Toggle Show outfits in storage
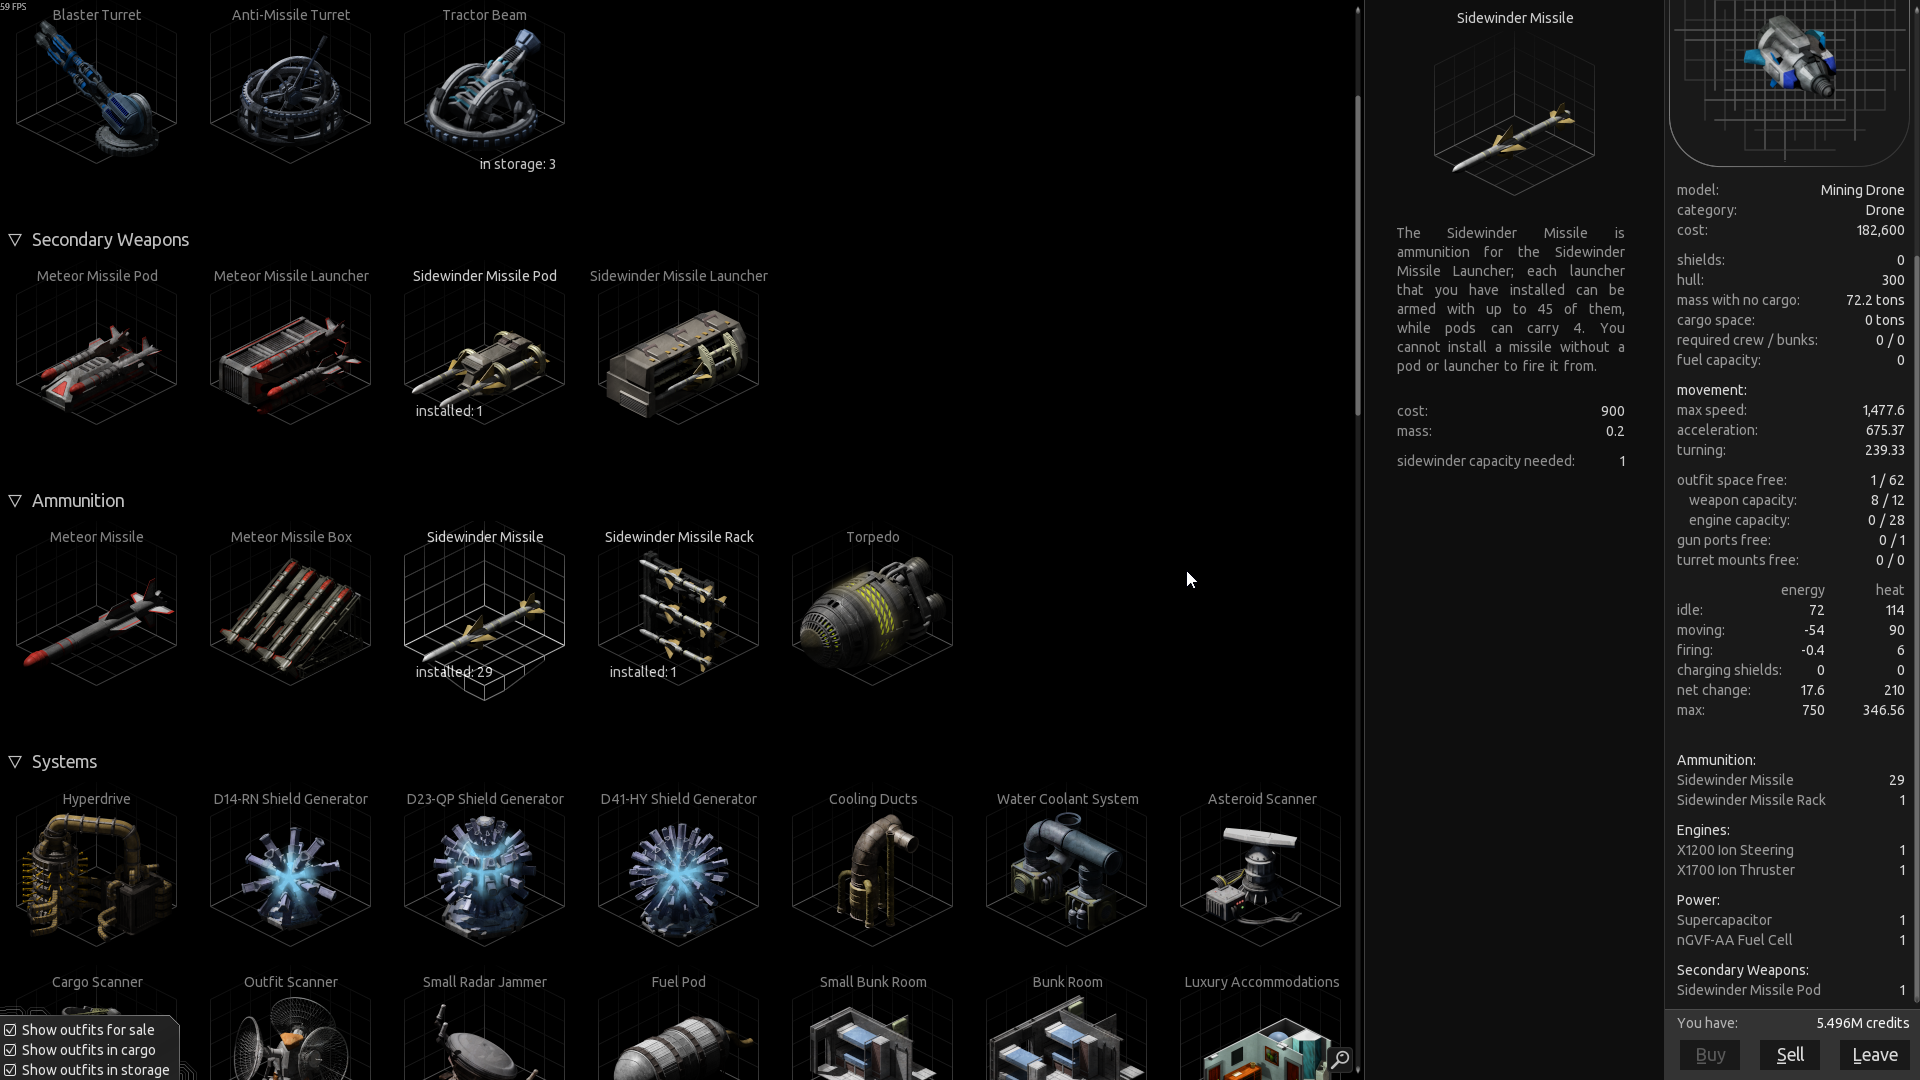The width and height of the screenshot is (1920, 1080). click(86, 1070)
